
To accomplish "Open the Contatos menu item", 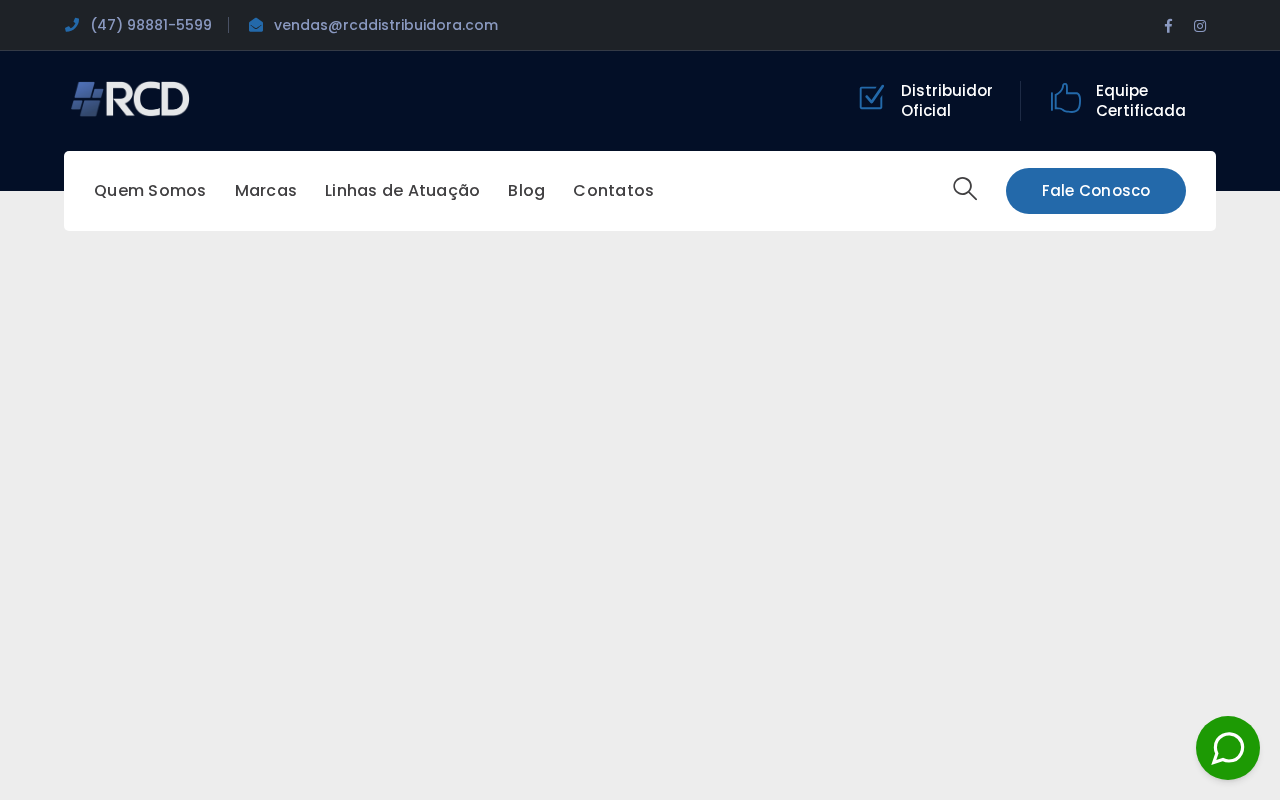I will click(x=613, y=191).
